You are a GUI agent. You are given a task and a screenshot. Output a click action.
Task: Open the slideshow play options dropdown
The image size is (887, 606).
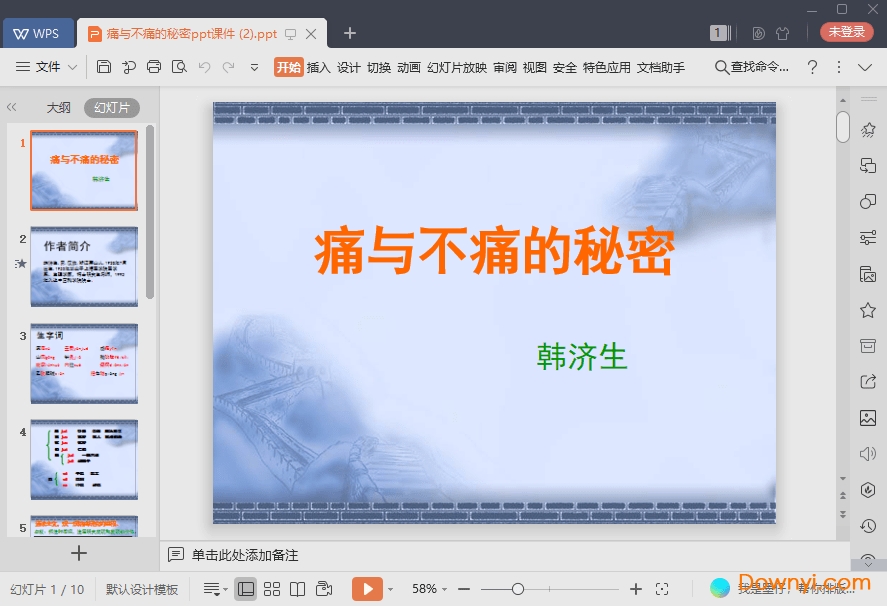(388, 588)
